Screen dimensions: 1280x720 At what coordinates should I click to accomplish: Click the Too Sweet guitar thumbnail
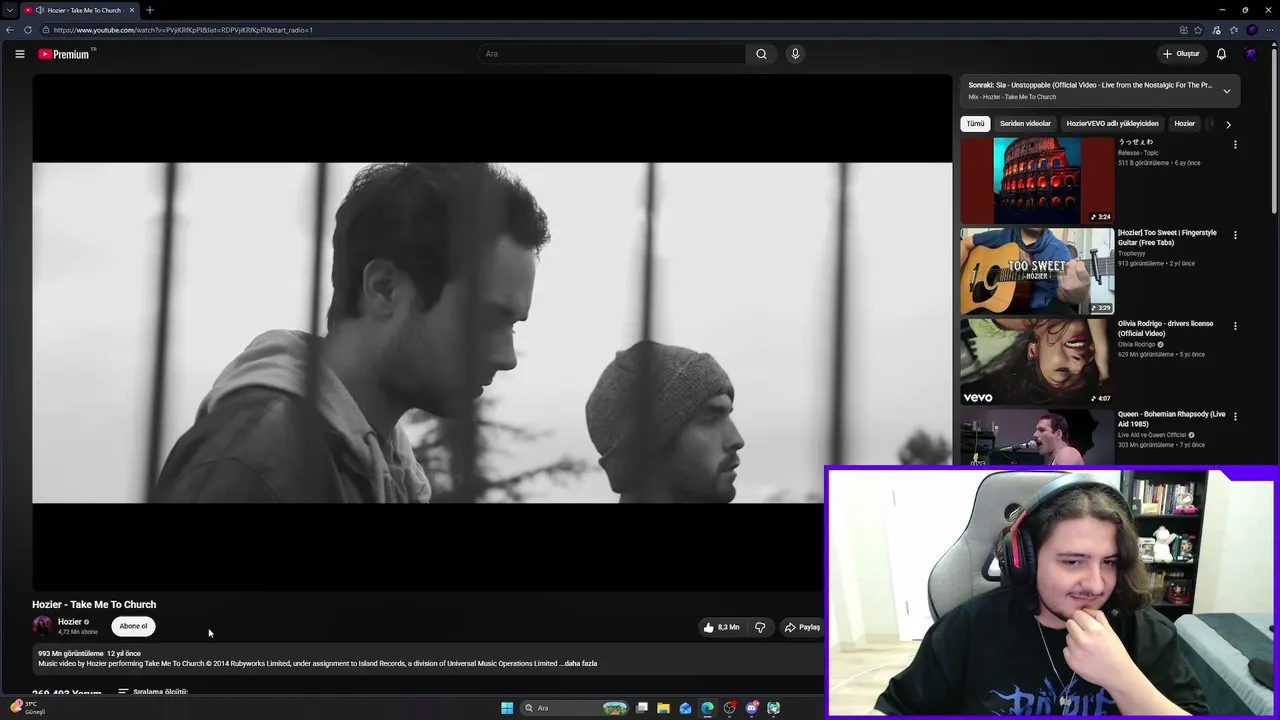[x=1037, y=271]
